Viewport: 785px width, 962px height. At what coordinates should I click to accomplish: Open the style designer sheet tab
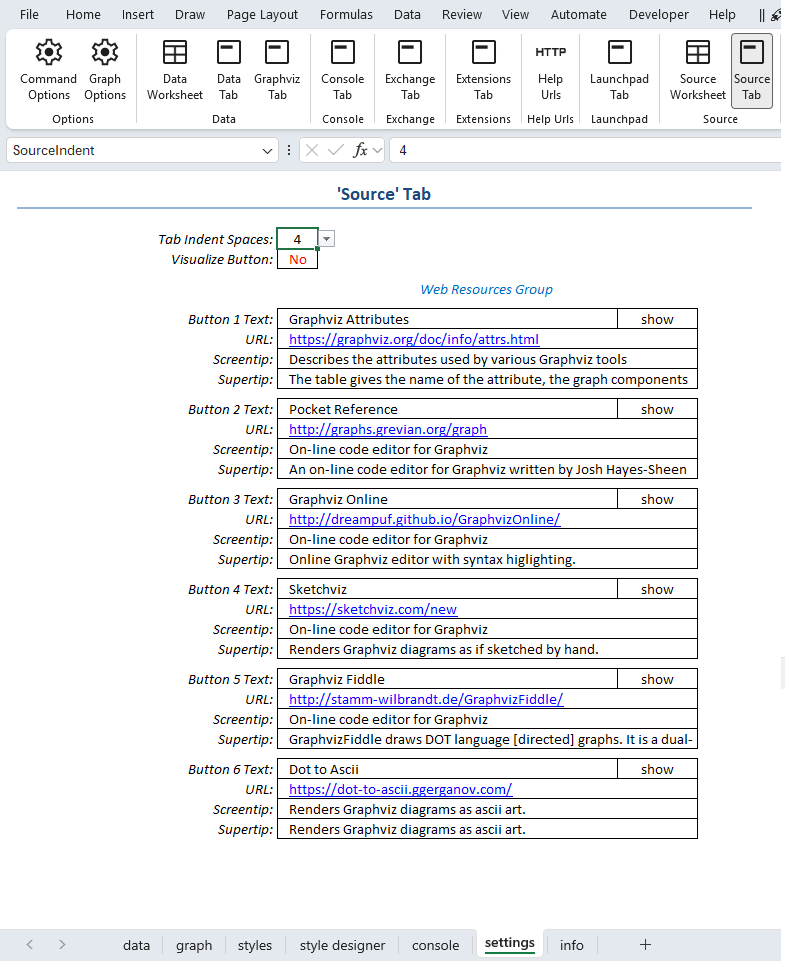click(x=342, y=945)
